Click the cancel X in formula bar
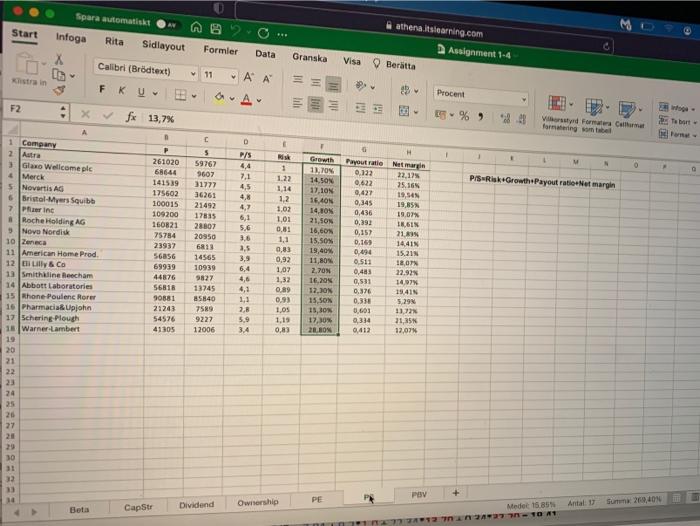The height and width of the screenshot is (526, 700). (x=85, y=114)
